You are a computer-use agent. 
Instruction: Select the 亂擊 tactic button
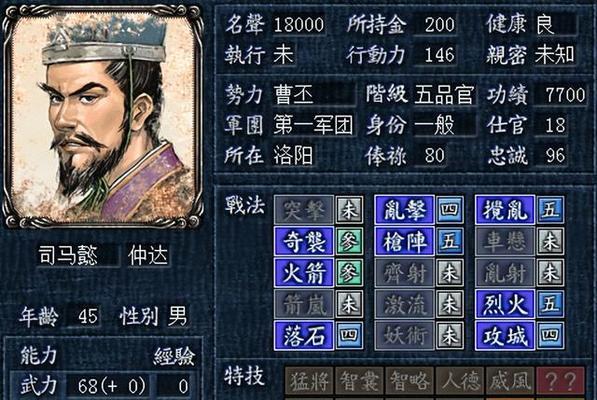coord(404,210)
